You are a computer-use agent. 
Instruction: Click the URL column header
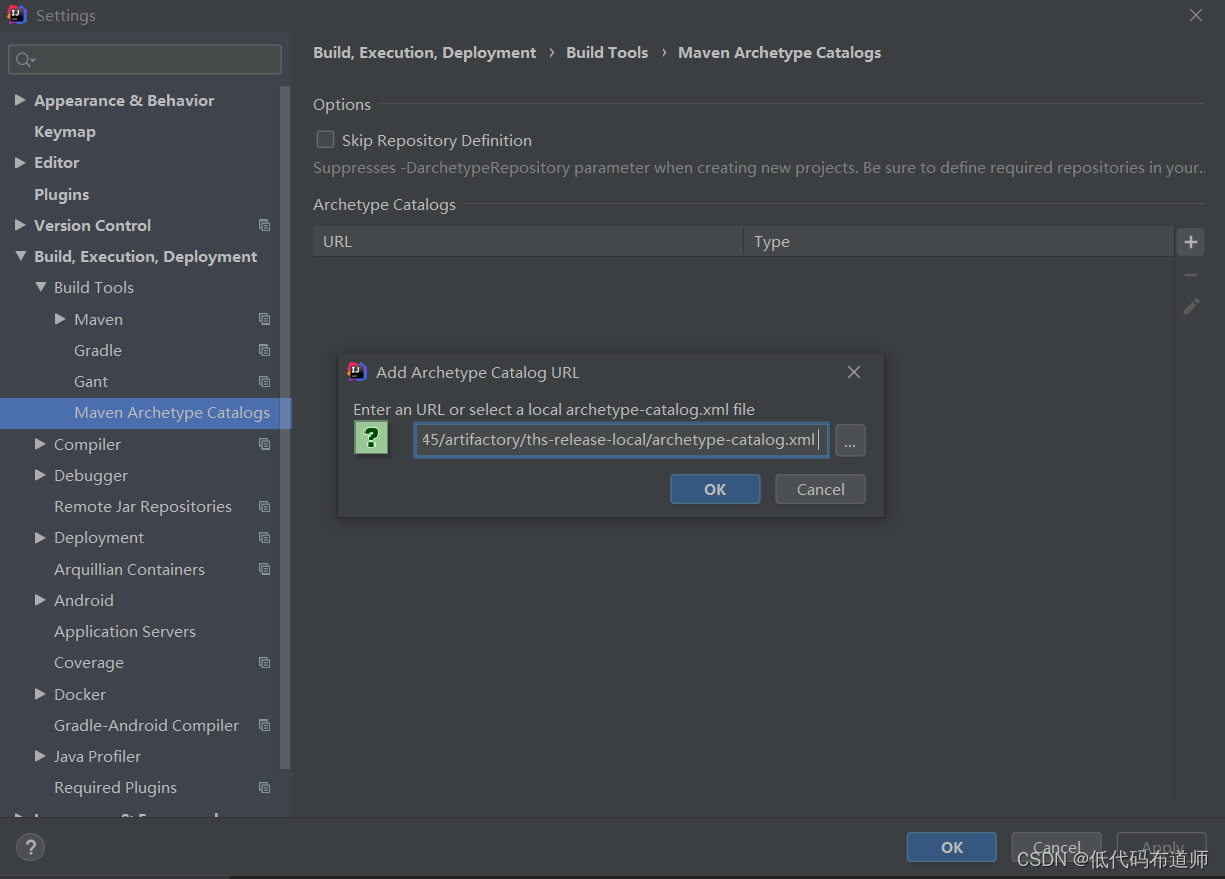click(528, 241)
